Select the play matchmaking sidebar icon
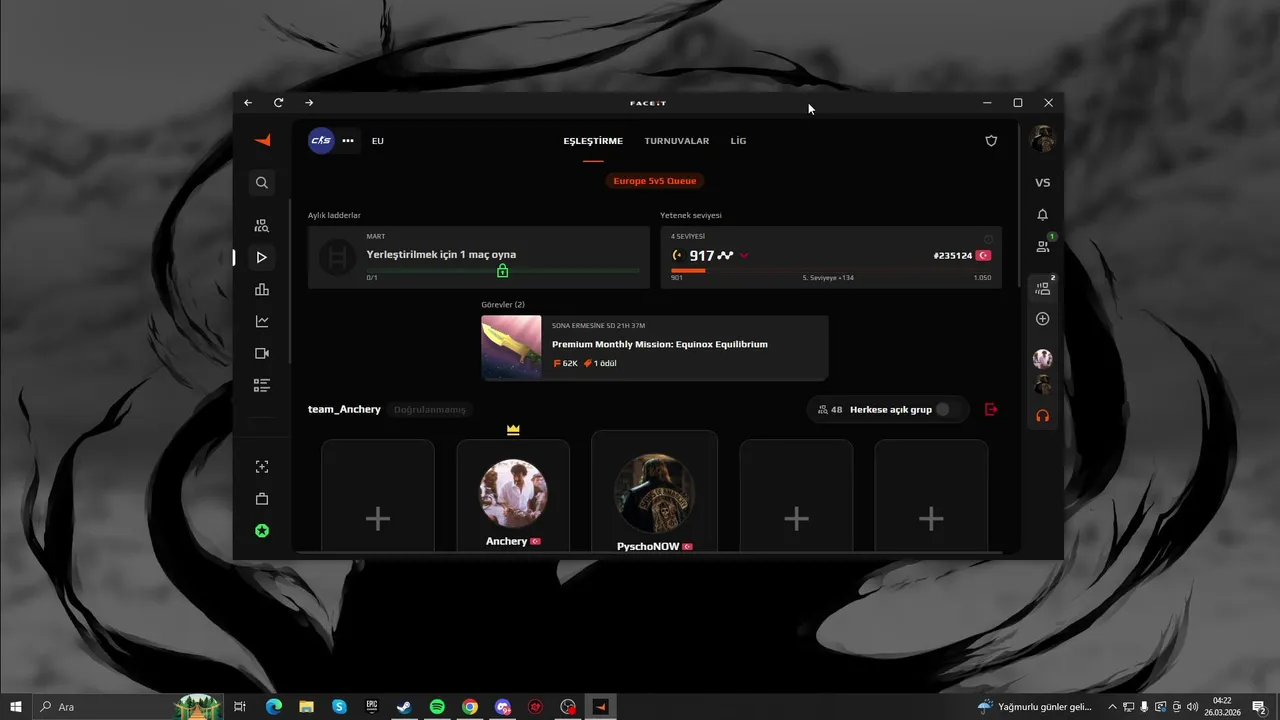Viewport: 1280px width, 720px height. click(262, 258)
